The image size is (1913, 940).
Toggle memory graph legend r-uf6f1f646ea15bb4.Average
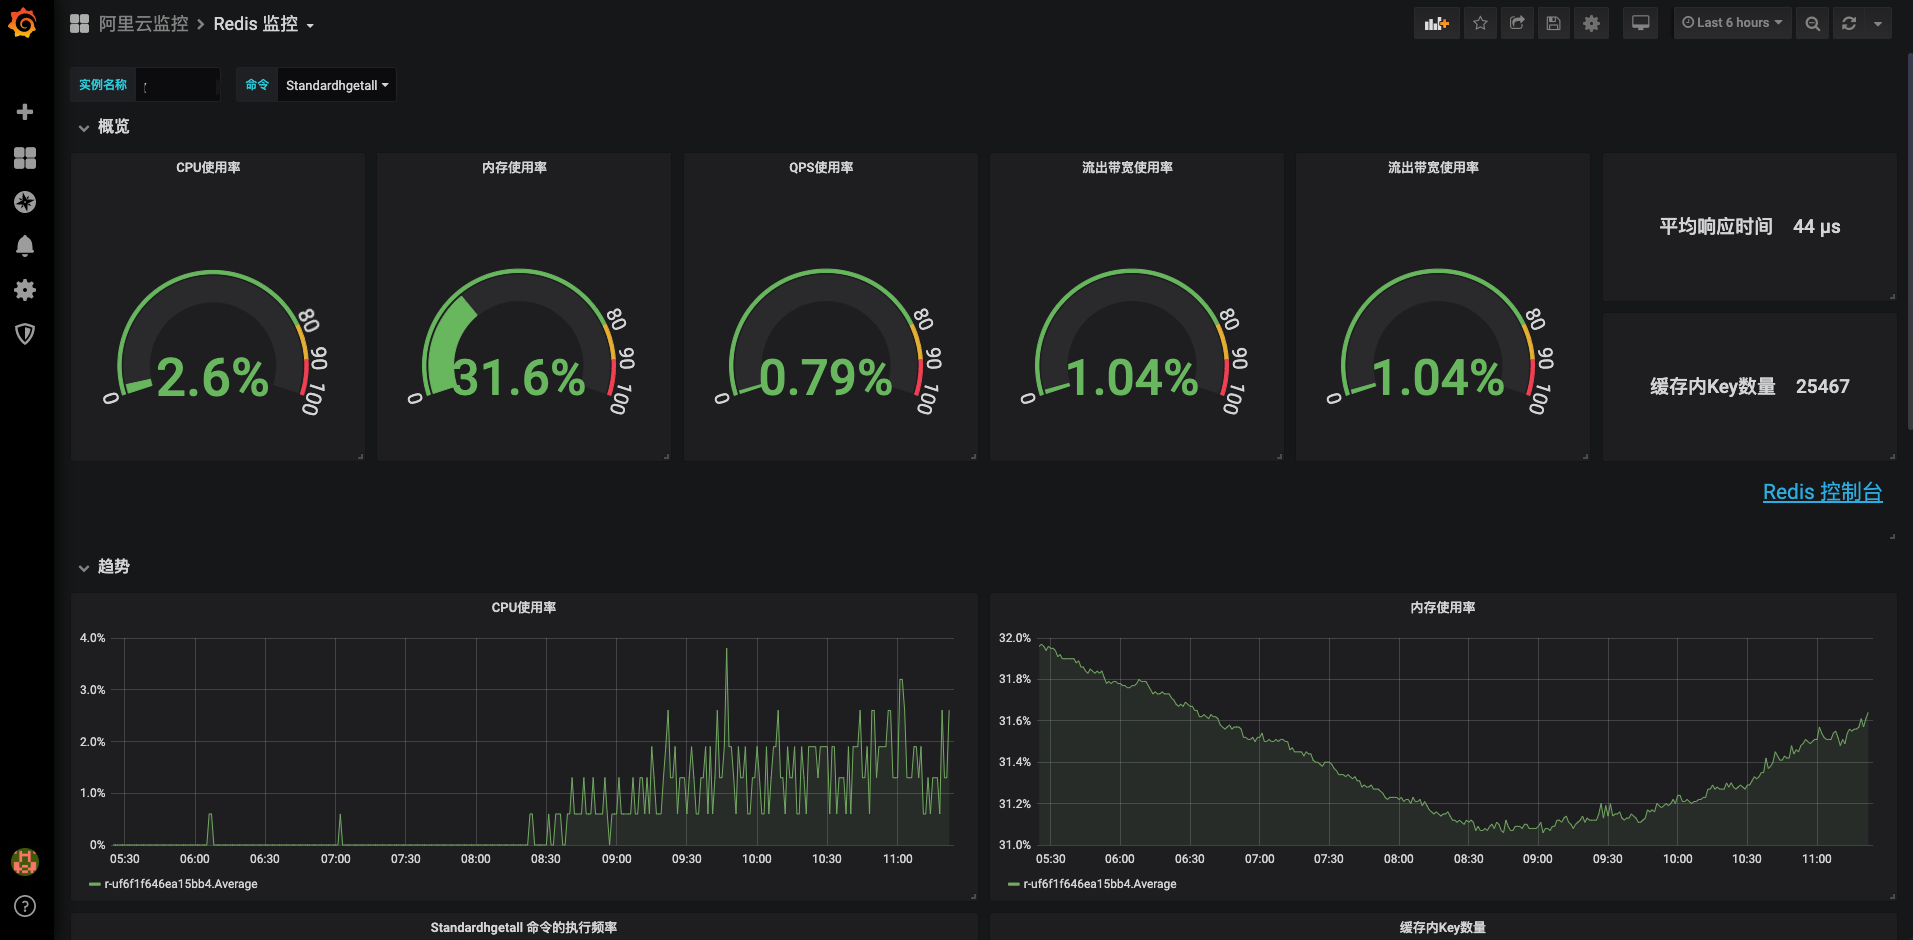1100,884
